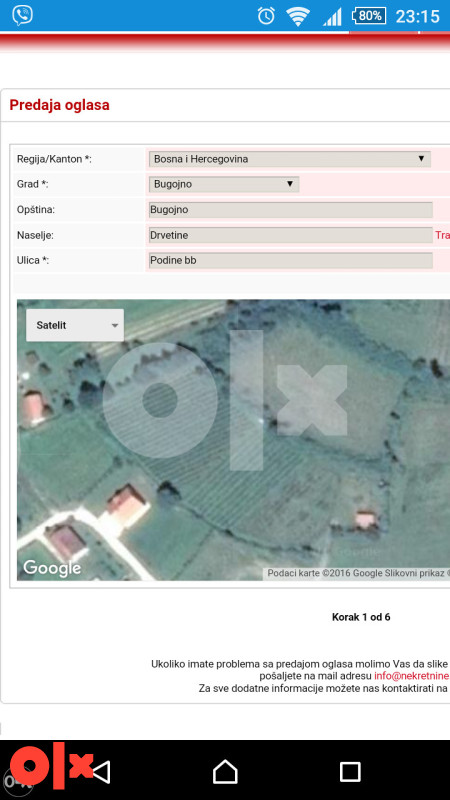
Task: Tap the Android back triangle button
Action: click(101, 771)
